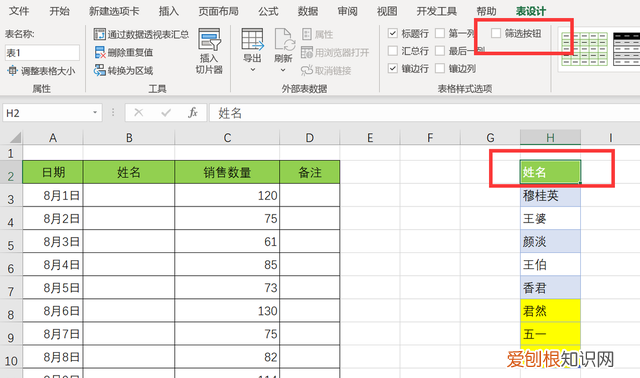Enable the 最后一列 checkbox
This screenshot has width=640, height=378.
click(440, 51)
